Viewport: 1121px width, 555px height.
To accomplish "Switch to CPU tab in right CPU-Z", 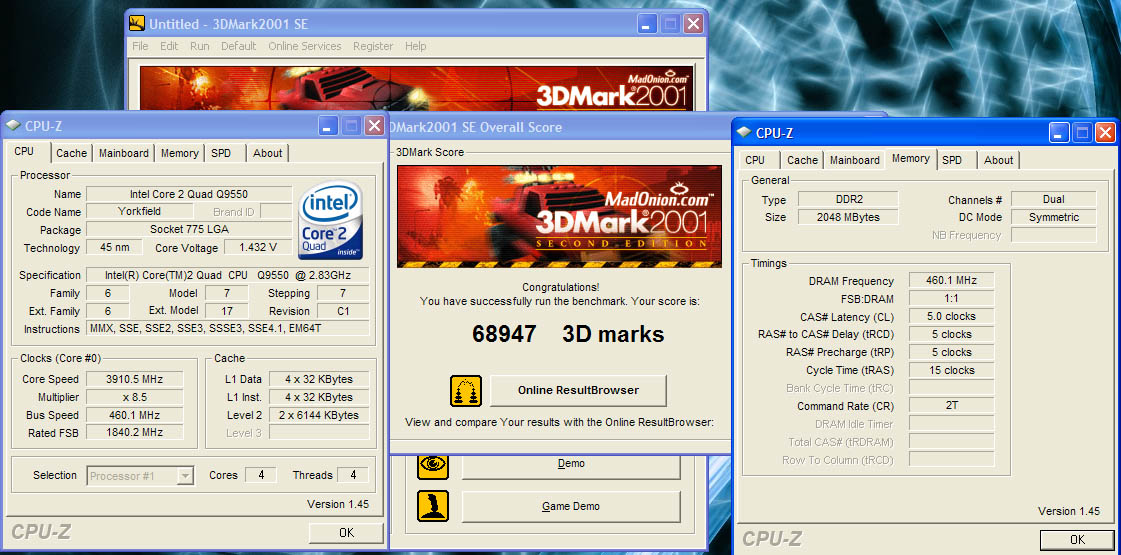I will [x=755, y=160].
